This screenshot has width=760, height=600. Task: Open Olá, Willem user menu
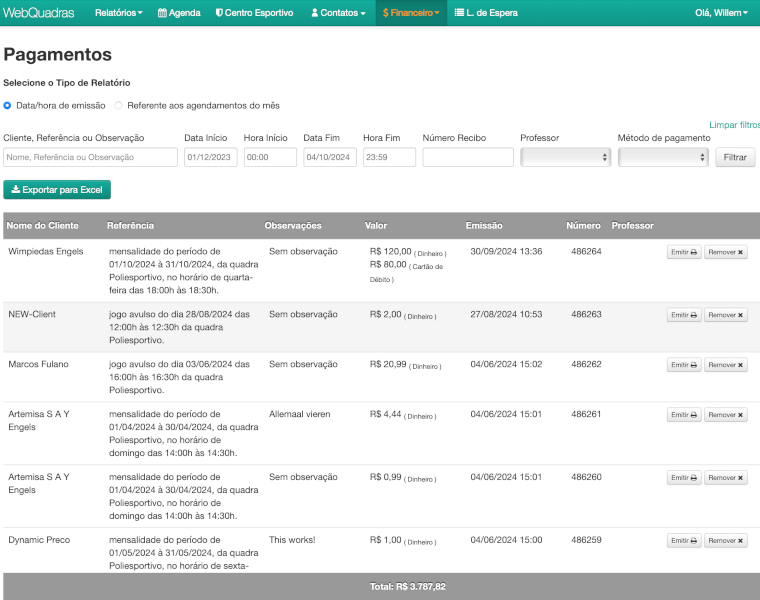(720, 13)
